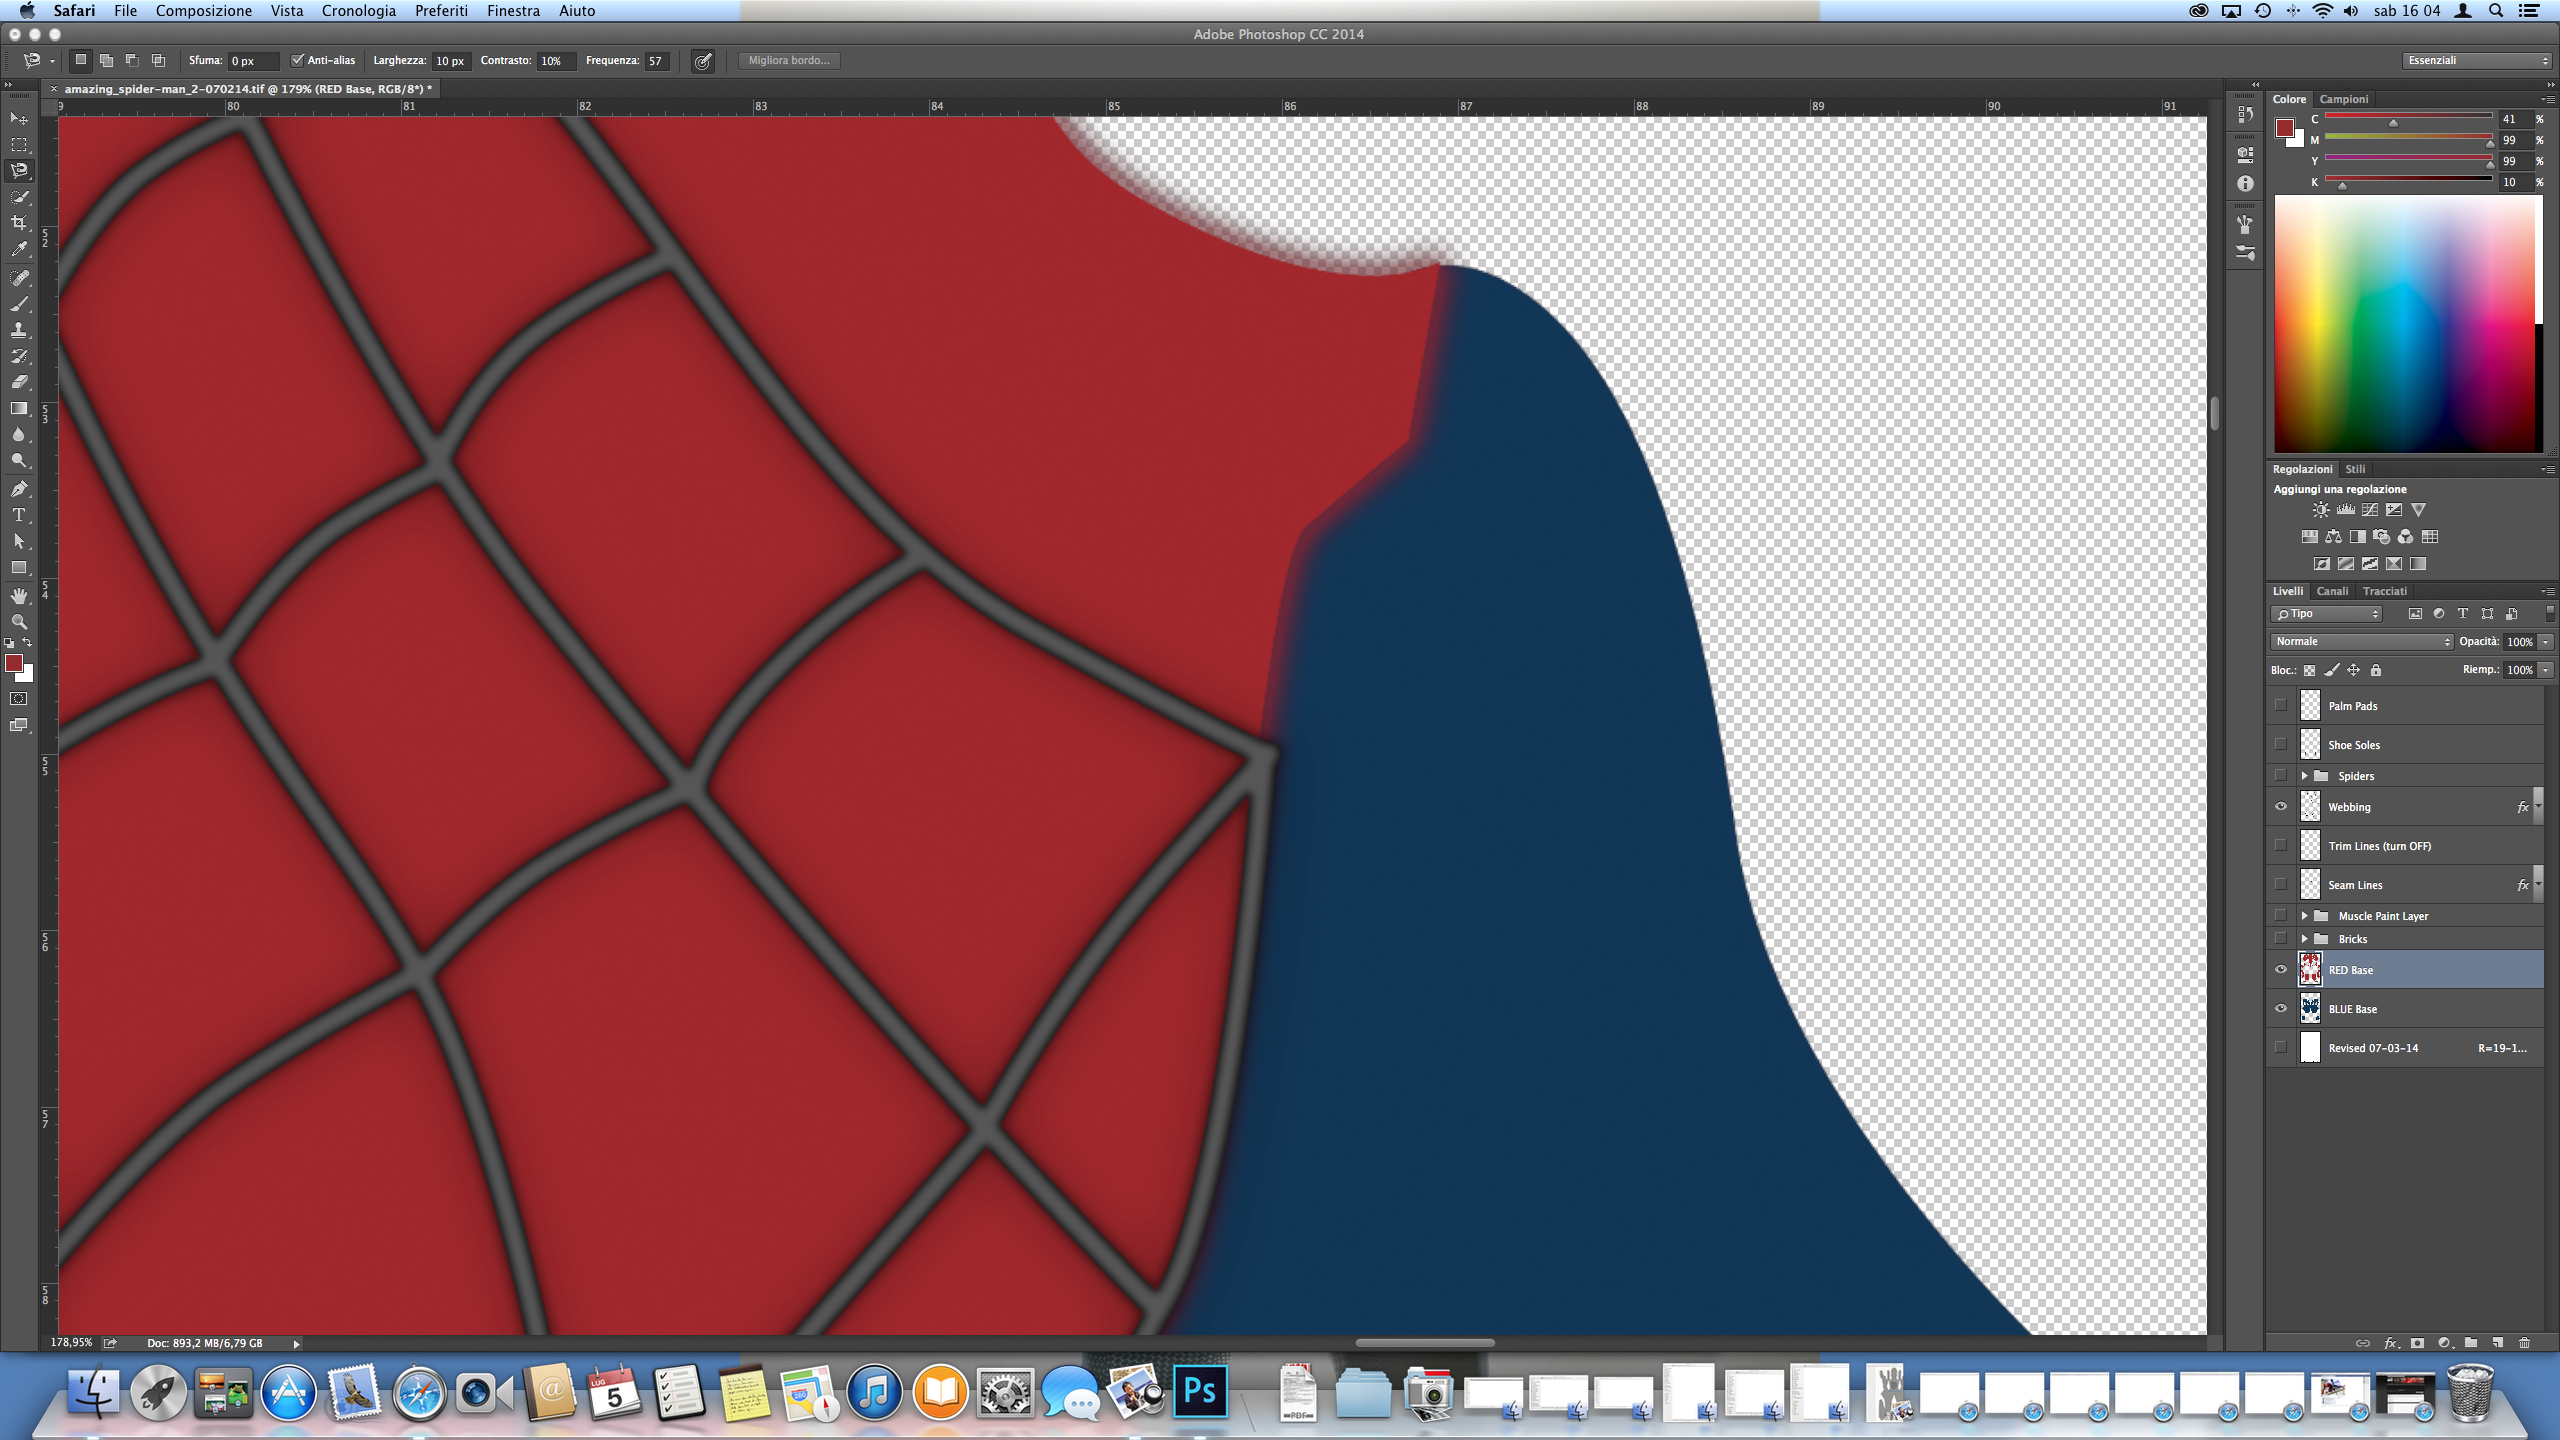Expand Webbing layer effects arrow
This screenshot has width=2560, height=1440.
coord(2538,807)
